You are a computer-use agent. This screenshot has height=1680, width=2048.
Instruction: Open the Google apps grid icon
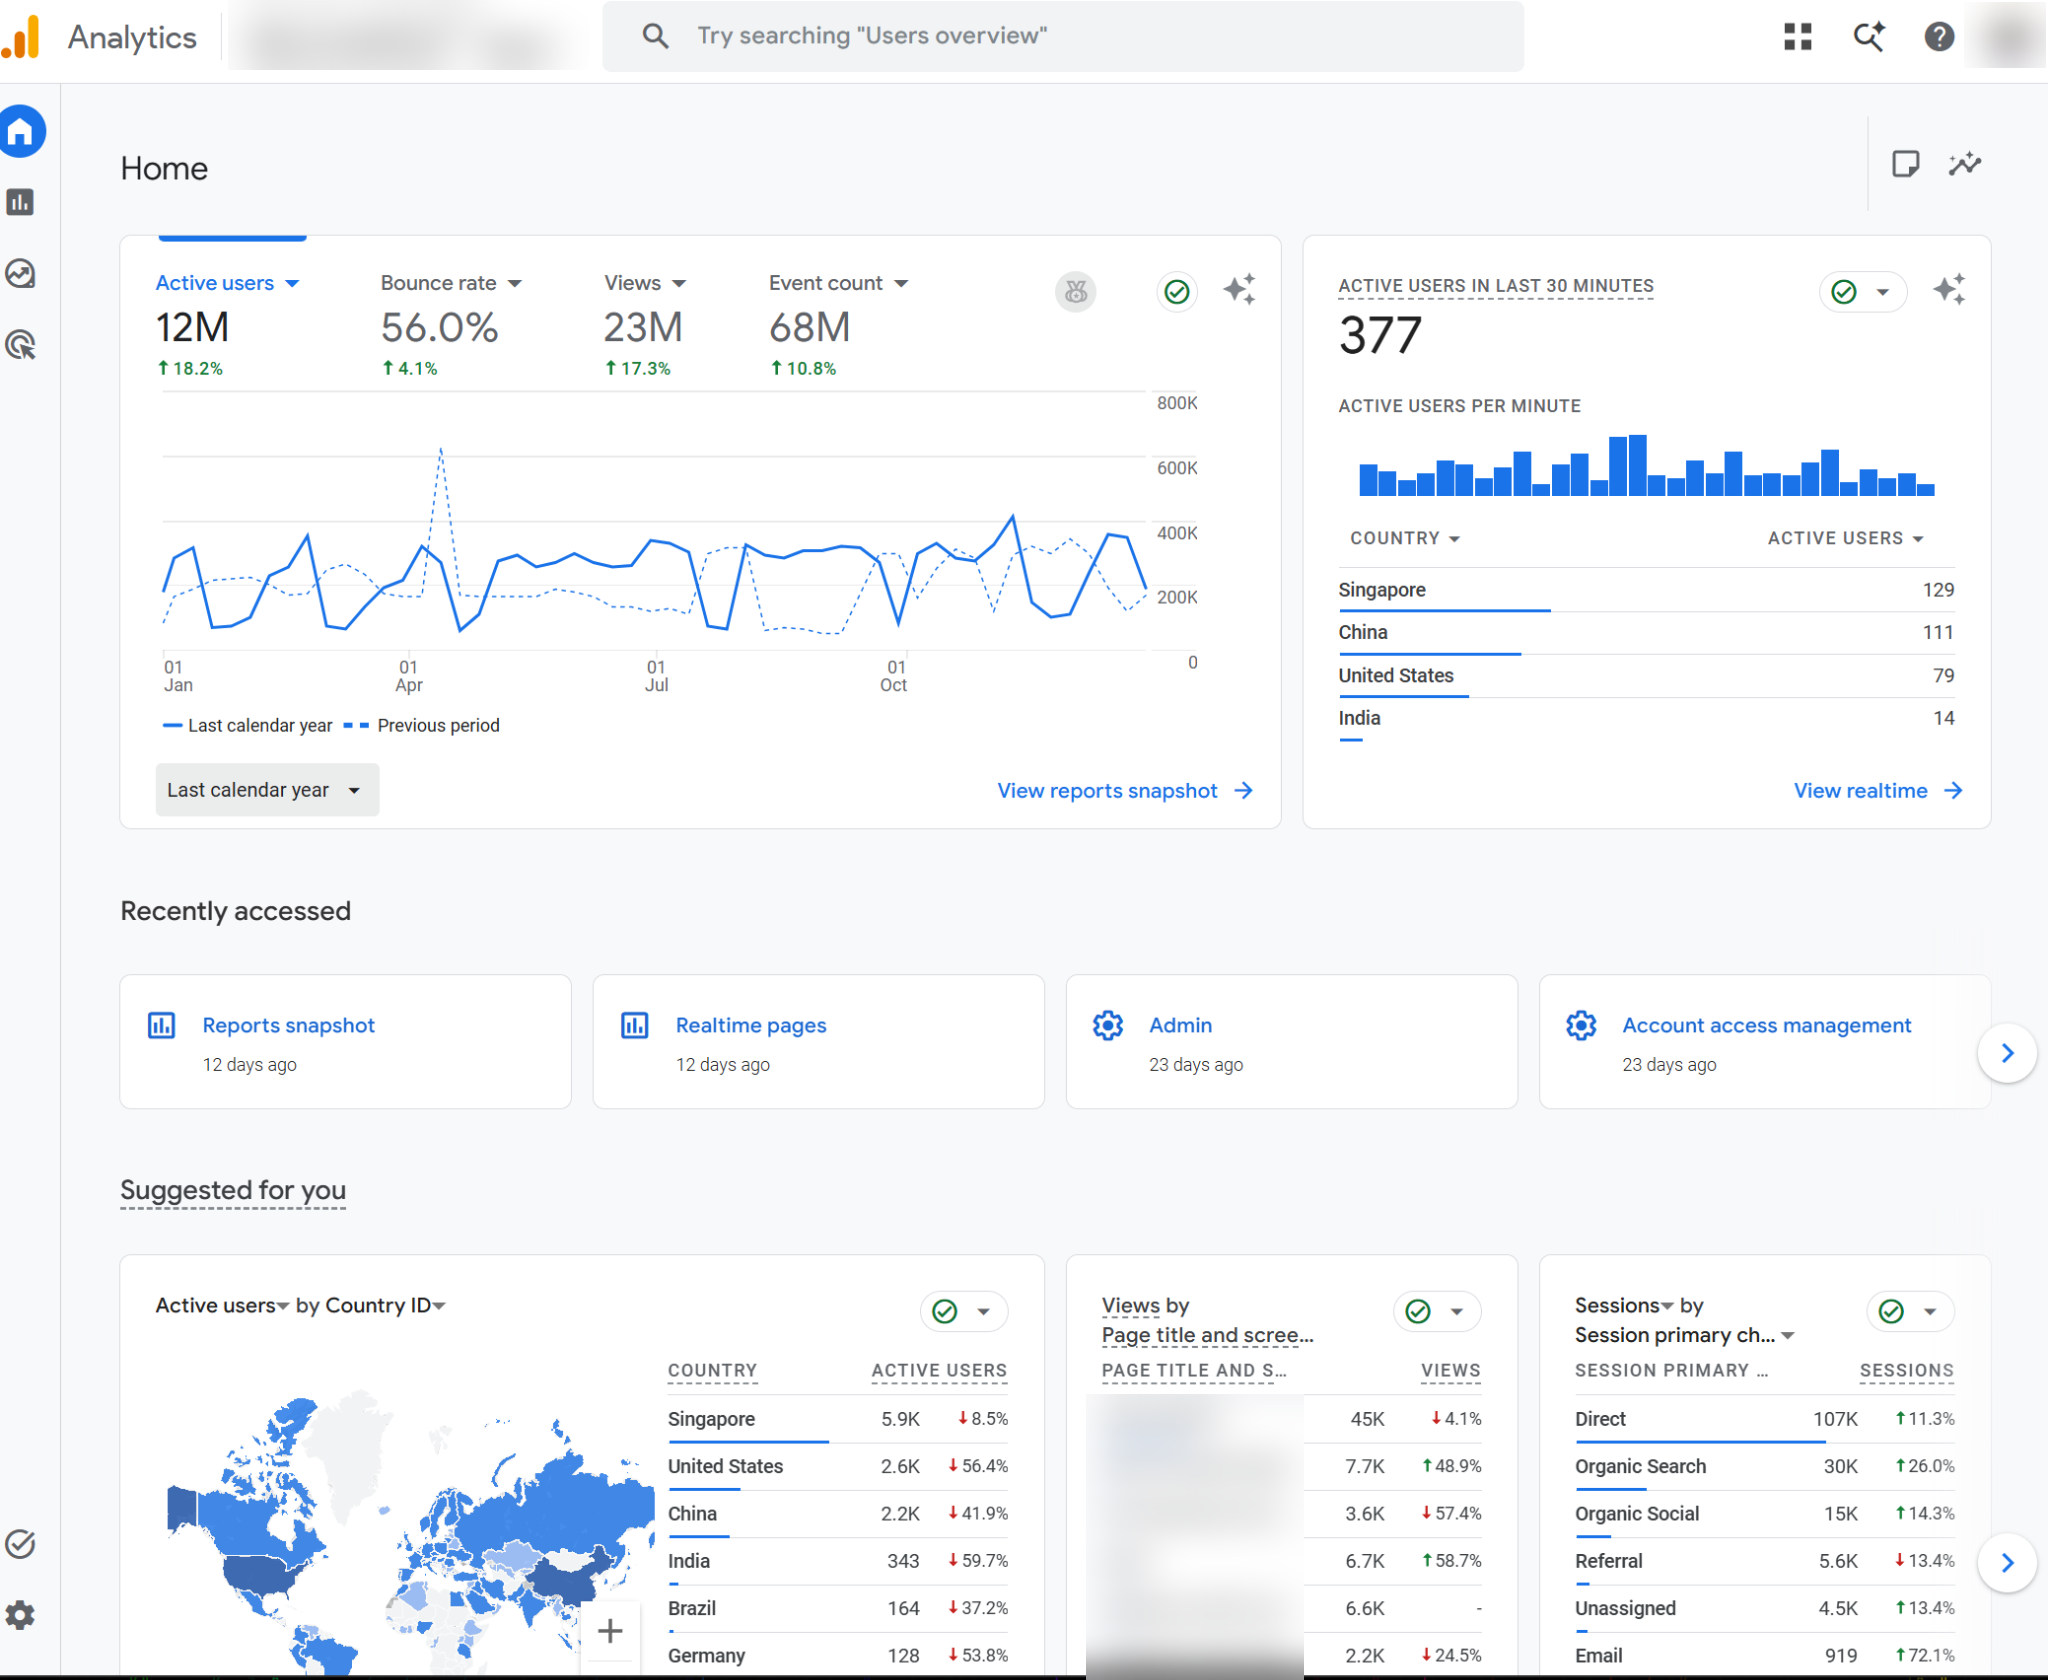click(1798, 37)
